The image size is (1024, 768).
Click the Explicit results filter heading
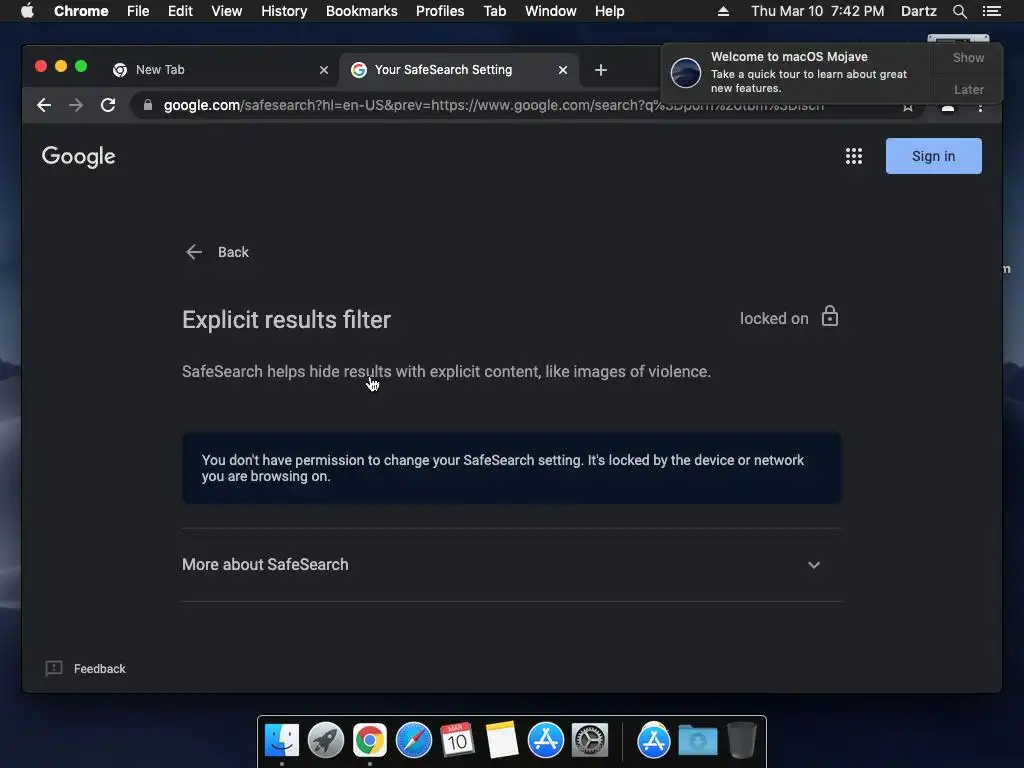coord(286,320)
